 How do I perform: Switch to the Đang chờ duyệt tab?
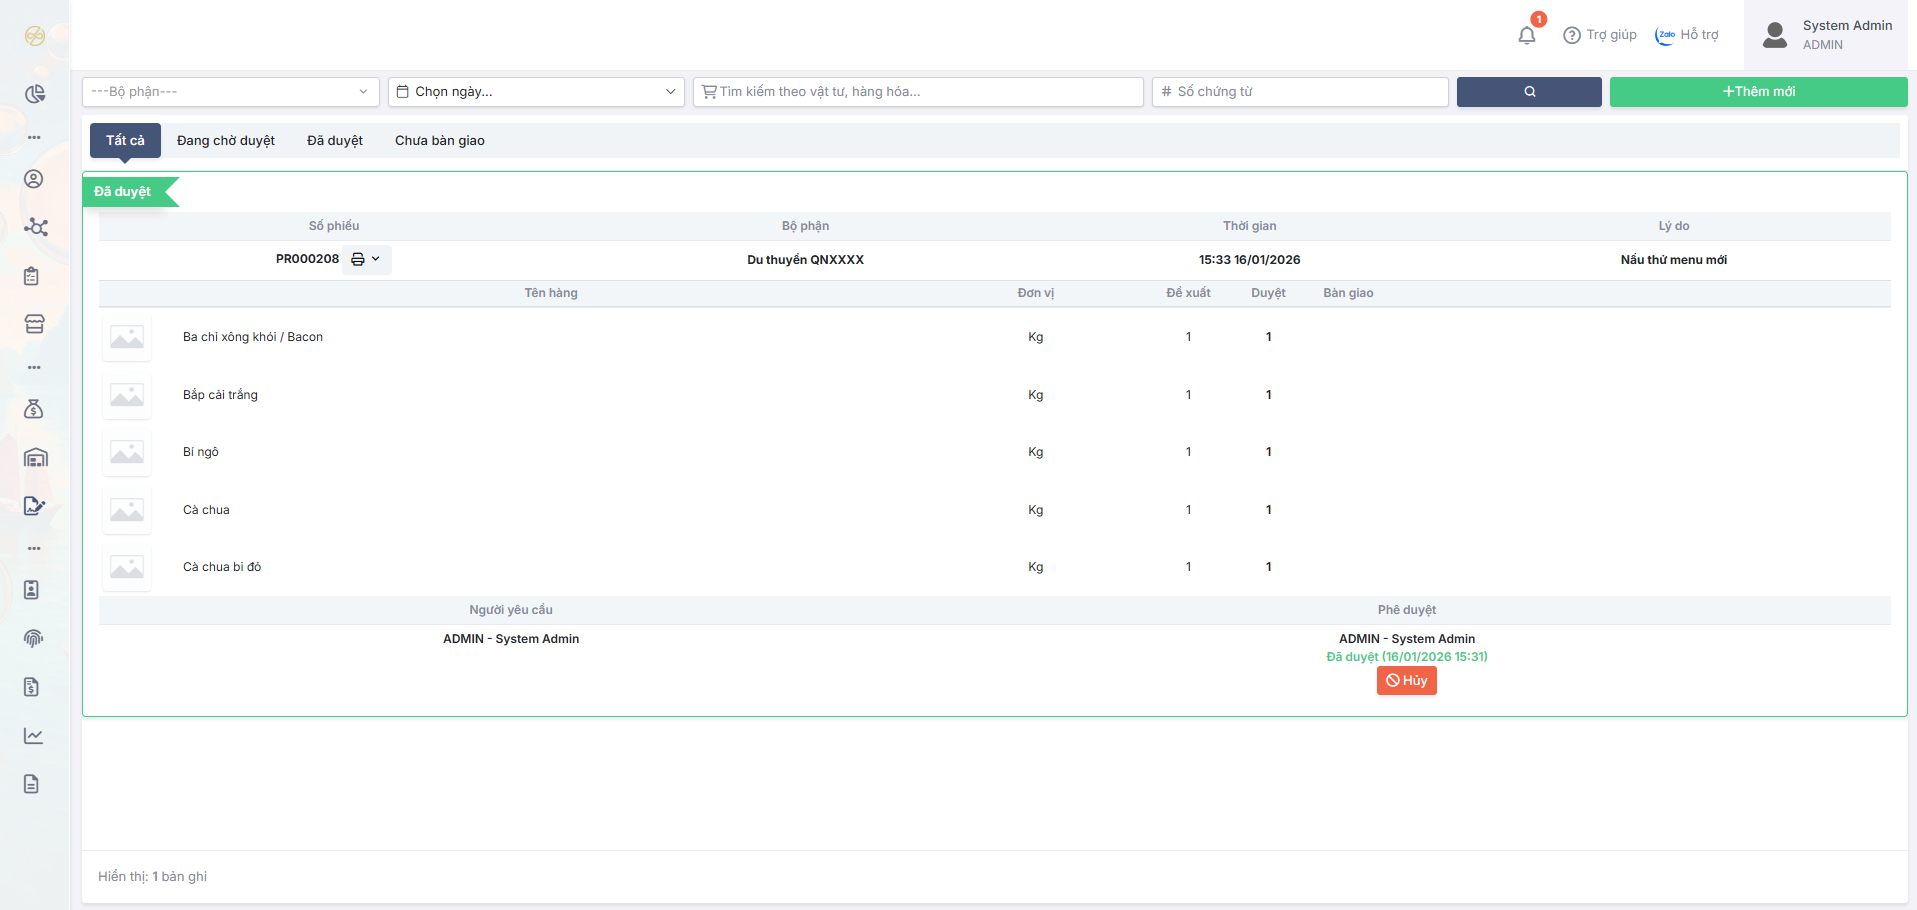click(x=226, y=141)
